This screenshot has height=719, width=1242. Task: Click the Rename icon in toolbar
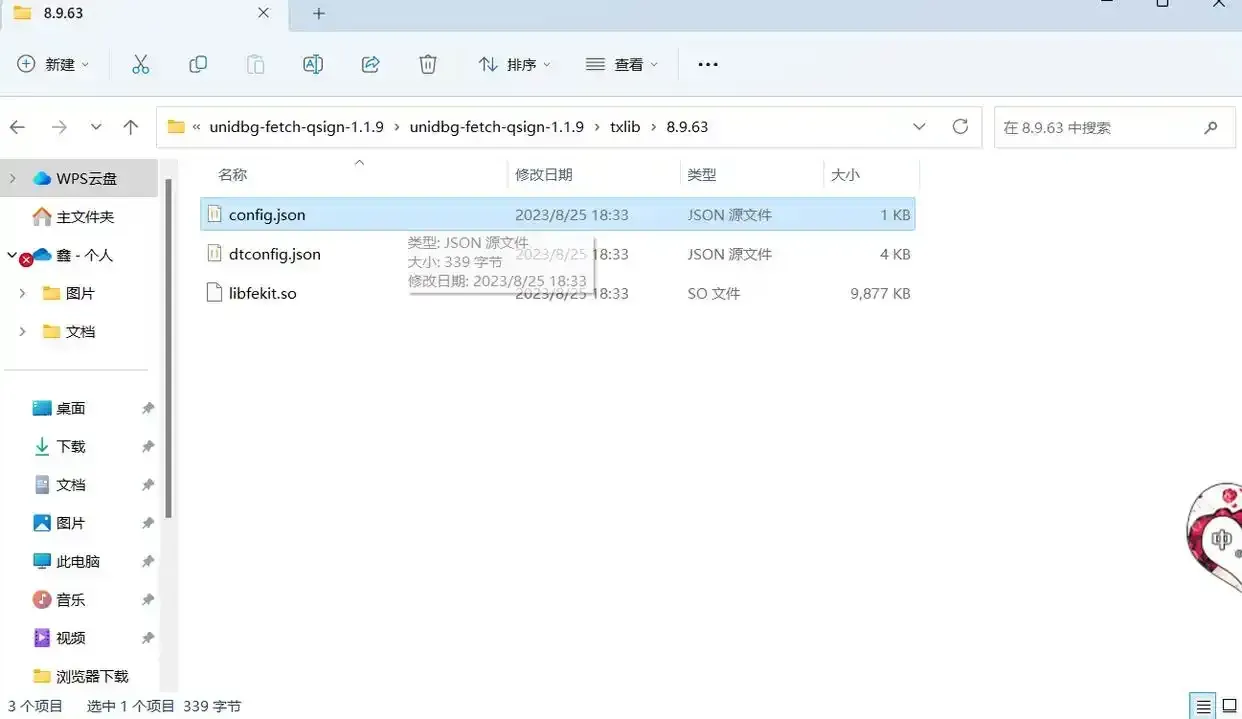point(313,64)
